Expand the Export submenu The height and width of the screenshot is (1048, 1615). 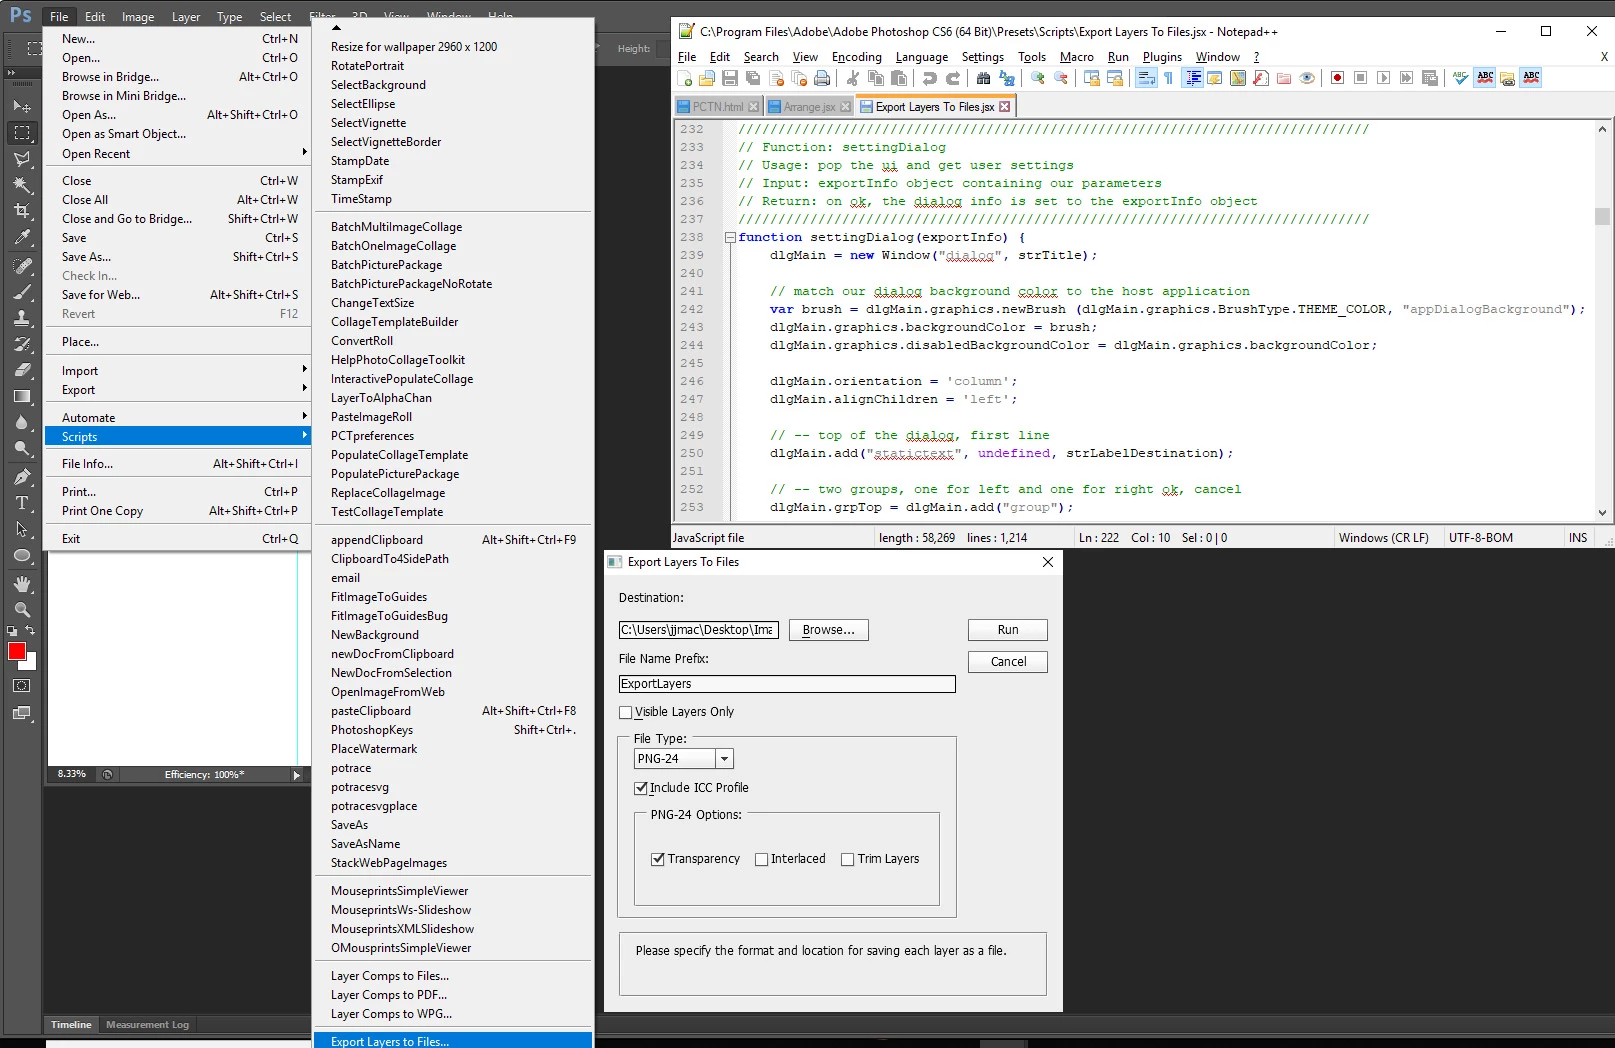pyautogui.click(x=178, y=390)
